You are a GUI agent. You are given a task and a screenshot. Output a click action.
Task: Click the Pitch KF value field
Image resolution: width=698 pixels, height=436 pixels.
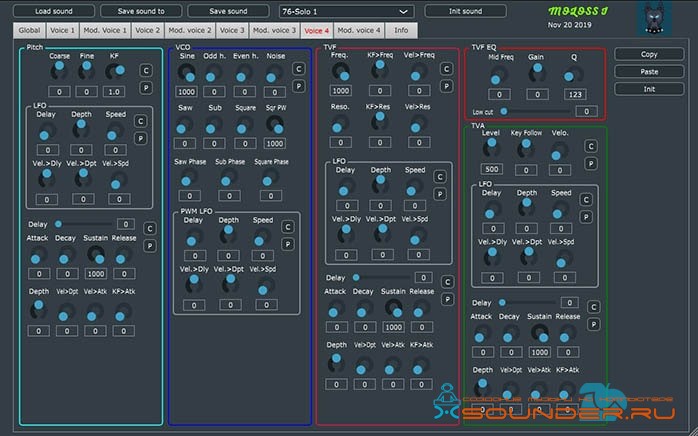click(x=114, y=92)
